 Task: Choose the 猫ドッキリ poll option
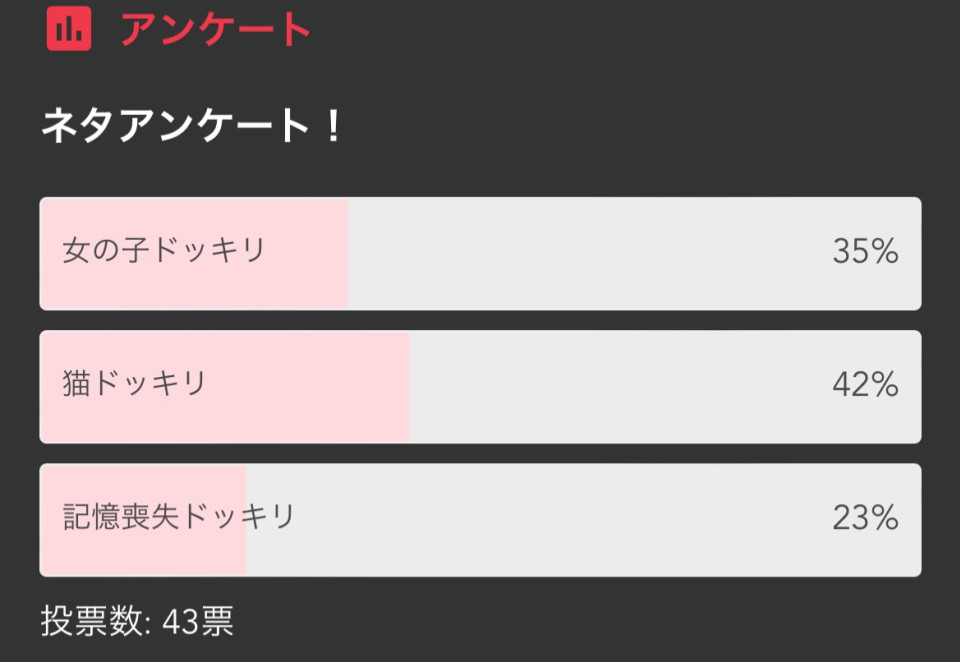(x=480, y=387)
